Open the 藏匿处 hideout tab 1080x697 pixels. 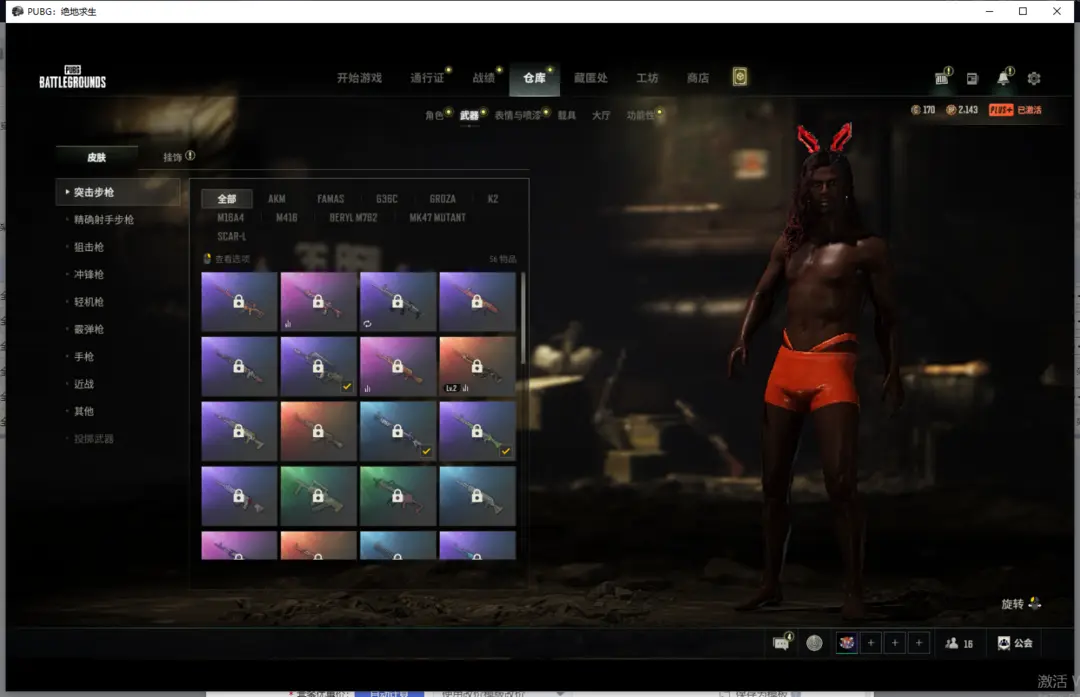click(591, 78)
